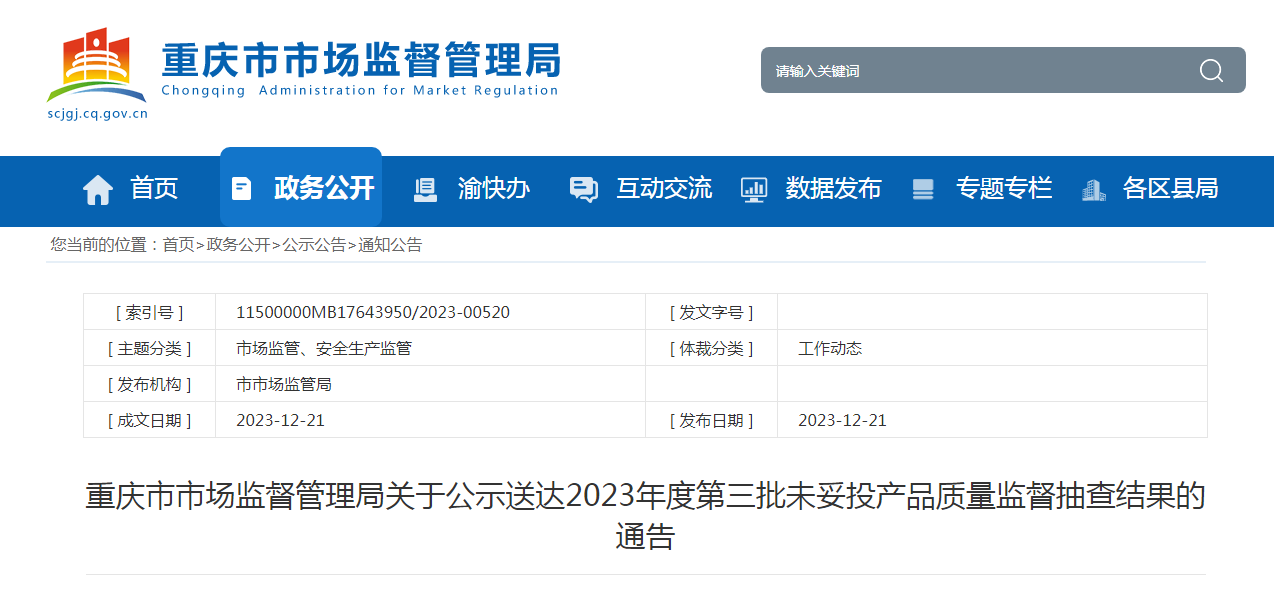Viewport: 1274px width, 589px height.
Task: Click the 首页 breadcrumb link
Action: tap(178, 244)
